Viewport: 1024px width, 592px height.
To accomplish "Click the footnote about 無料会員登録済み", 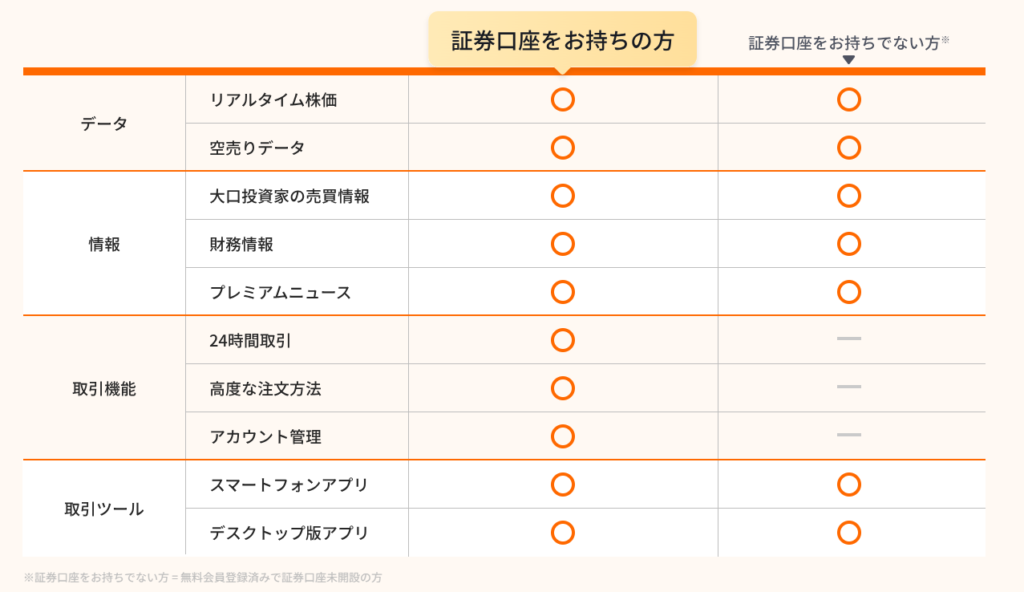I will point(202,577).
